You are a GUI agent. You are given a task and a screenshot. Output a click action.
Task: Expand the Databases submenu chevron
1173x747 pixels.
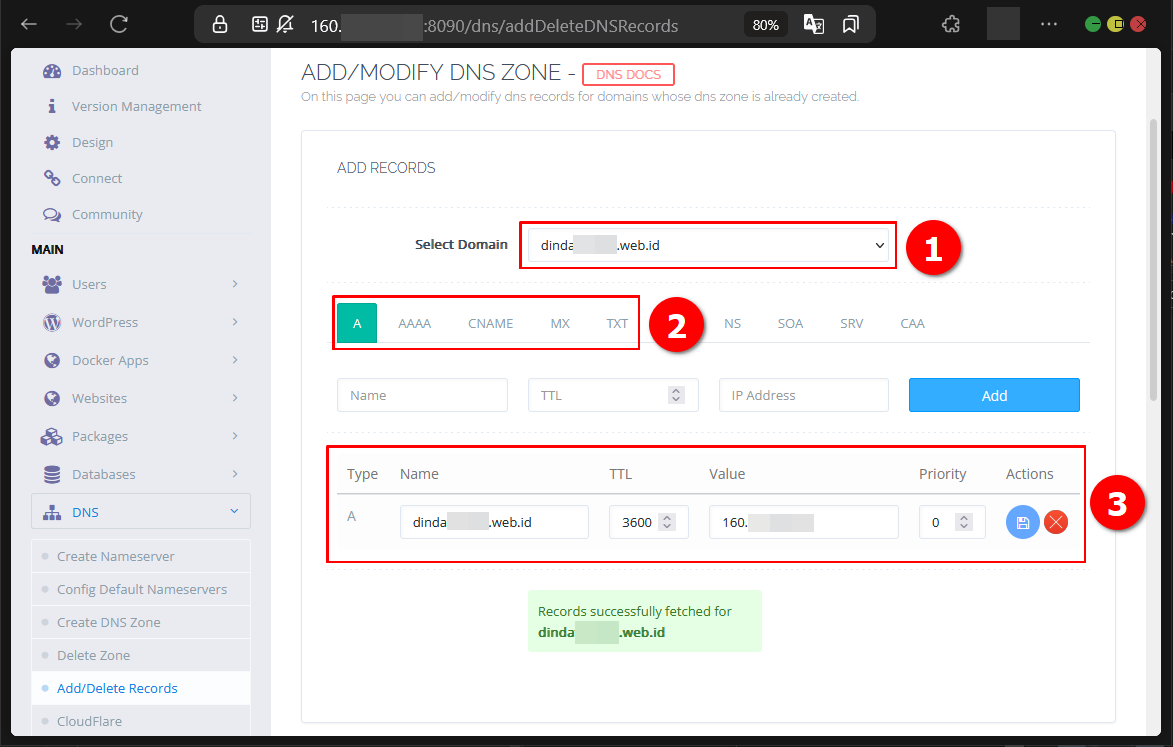(x=235, y=474)
